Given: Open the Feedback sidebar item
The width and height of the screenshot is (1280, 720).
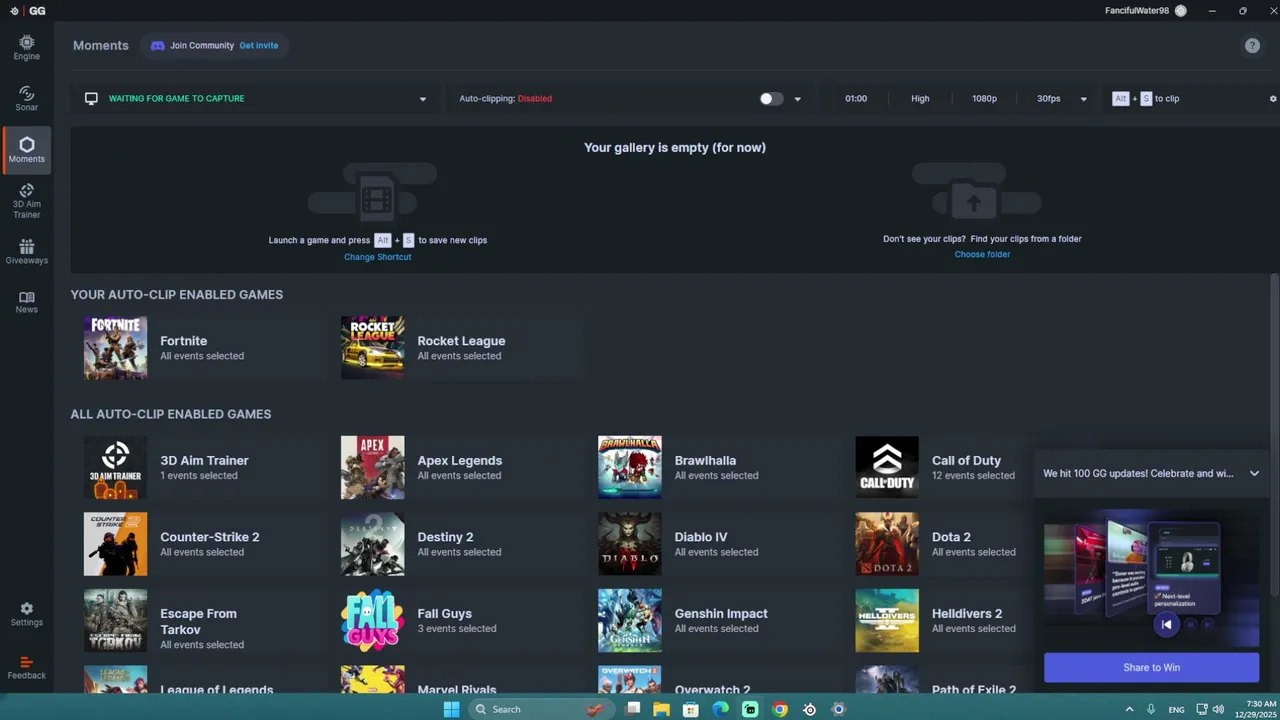Looking at the screenshot, I should click(x=26, y=668).
